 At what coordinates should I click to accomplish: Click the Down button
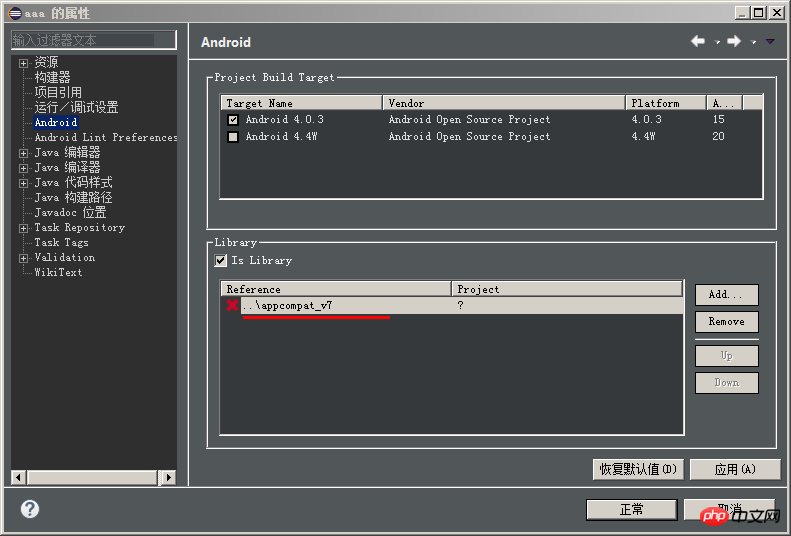[x=726, y=383]
